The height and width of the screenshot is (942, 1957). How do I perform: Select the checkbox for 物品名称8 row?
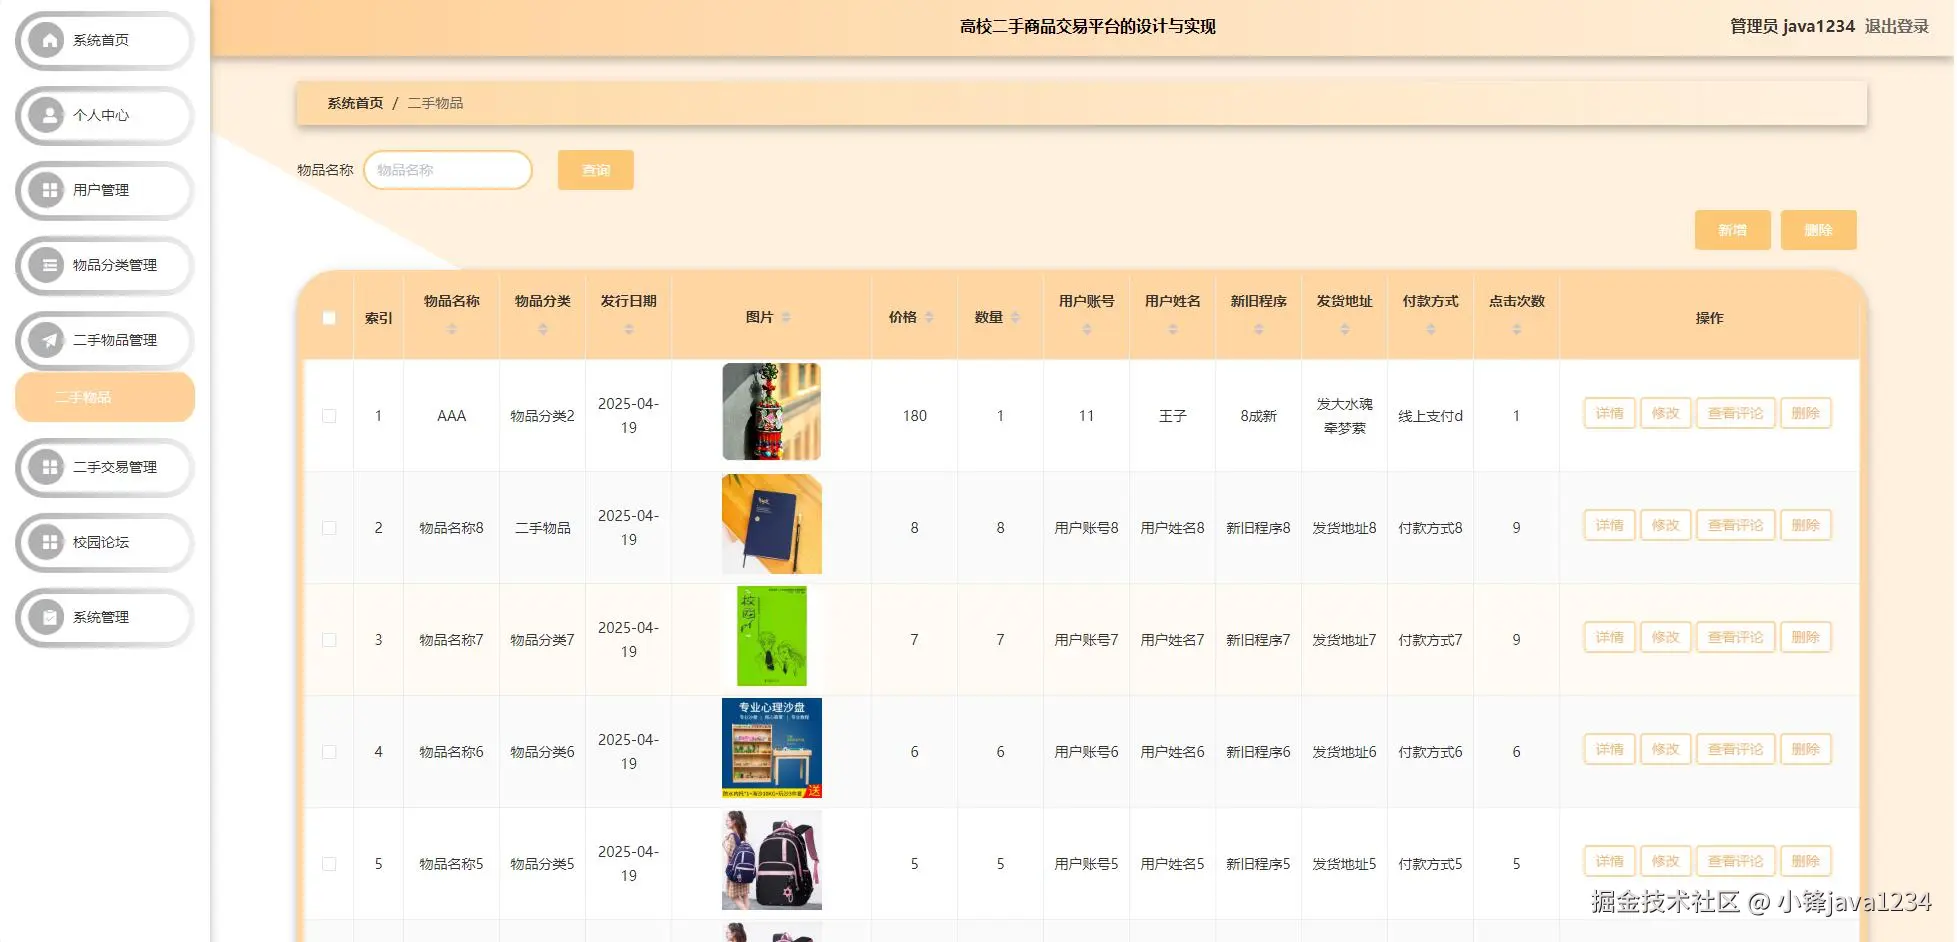point(329,528)
